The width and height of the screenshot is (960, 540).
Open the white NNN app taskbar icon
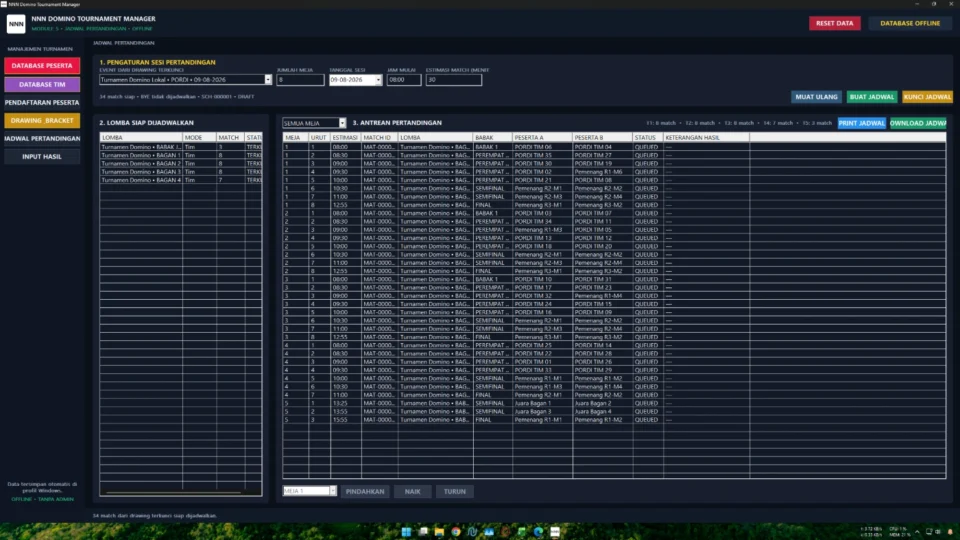pos(555,531)
